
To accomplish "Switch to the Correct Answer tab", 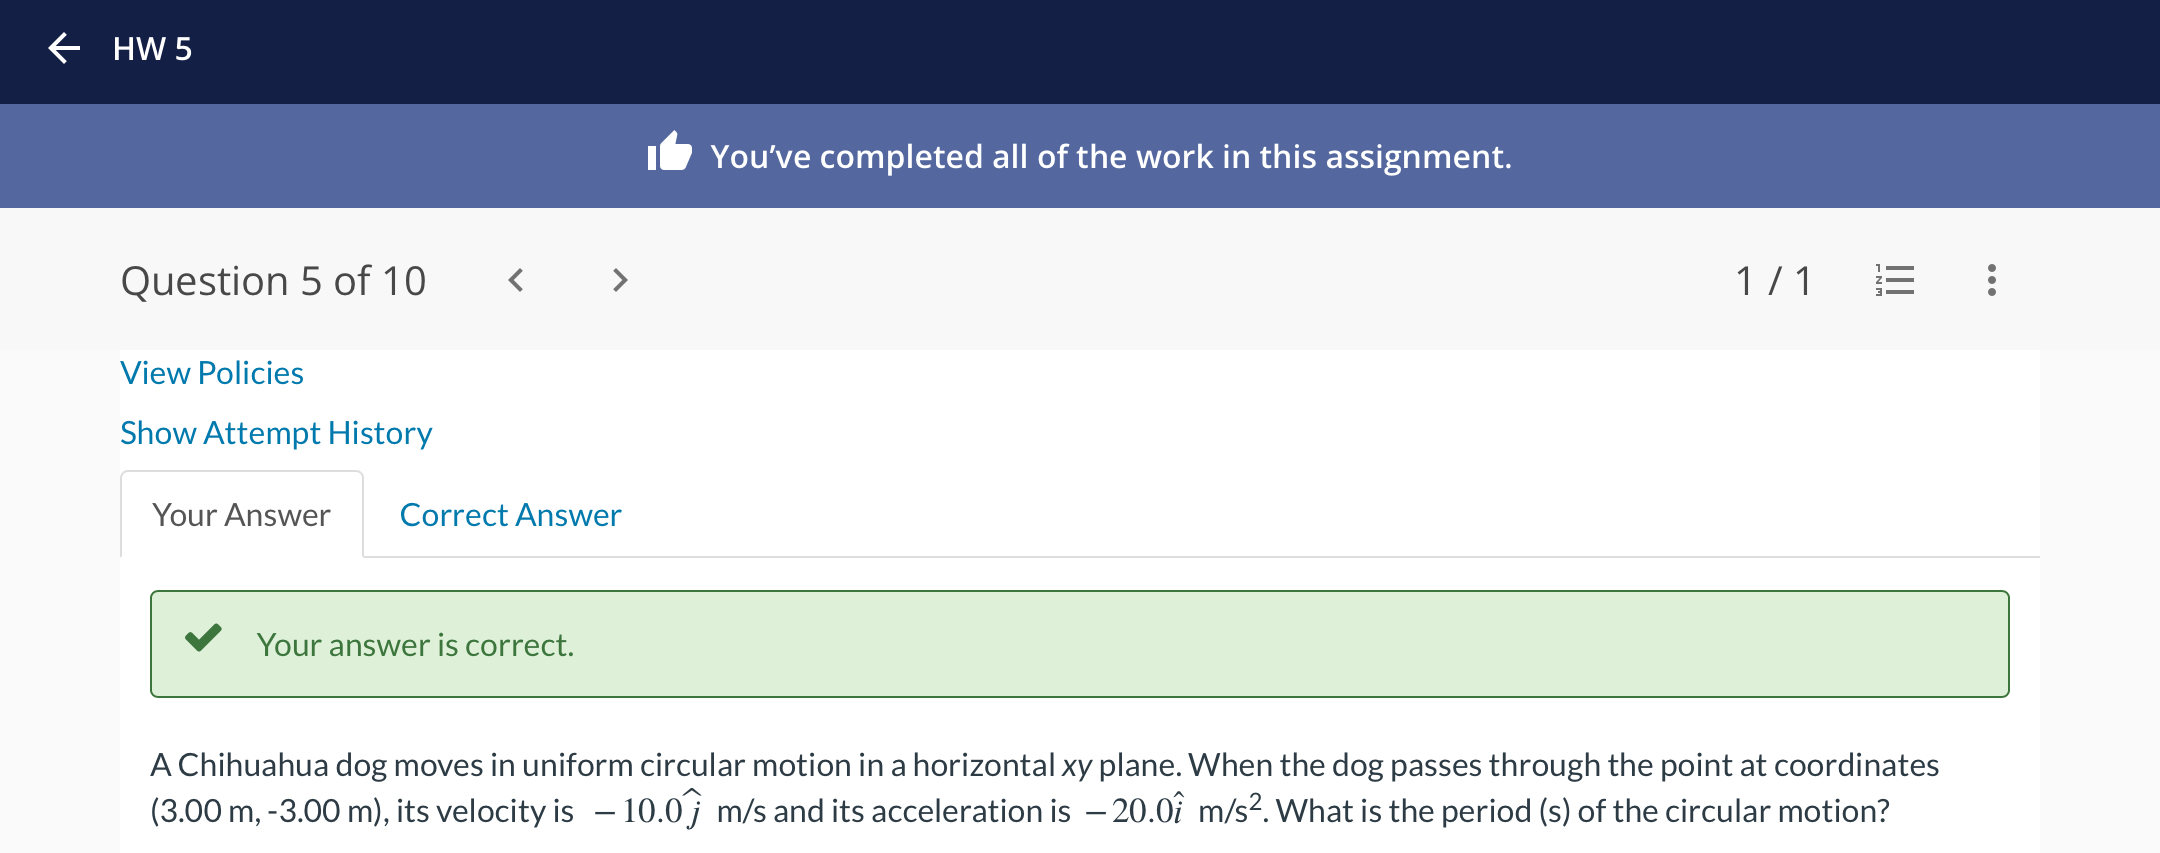I will click(x=510, y=515).
